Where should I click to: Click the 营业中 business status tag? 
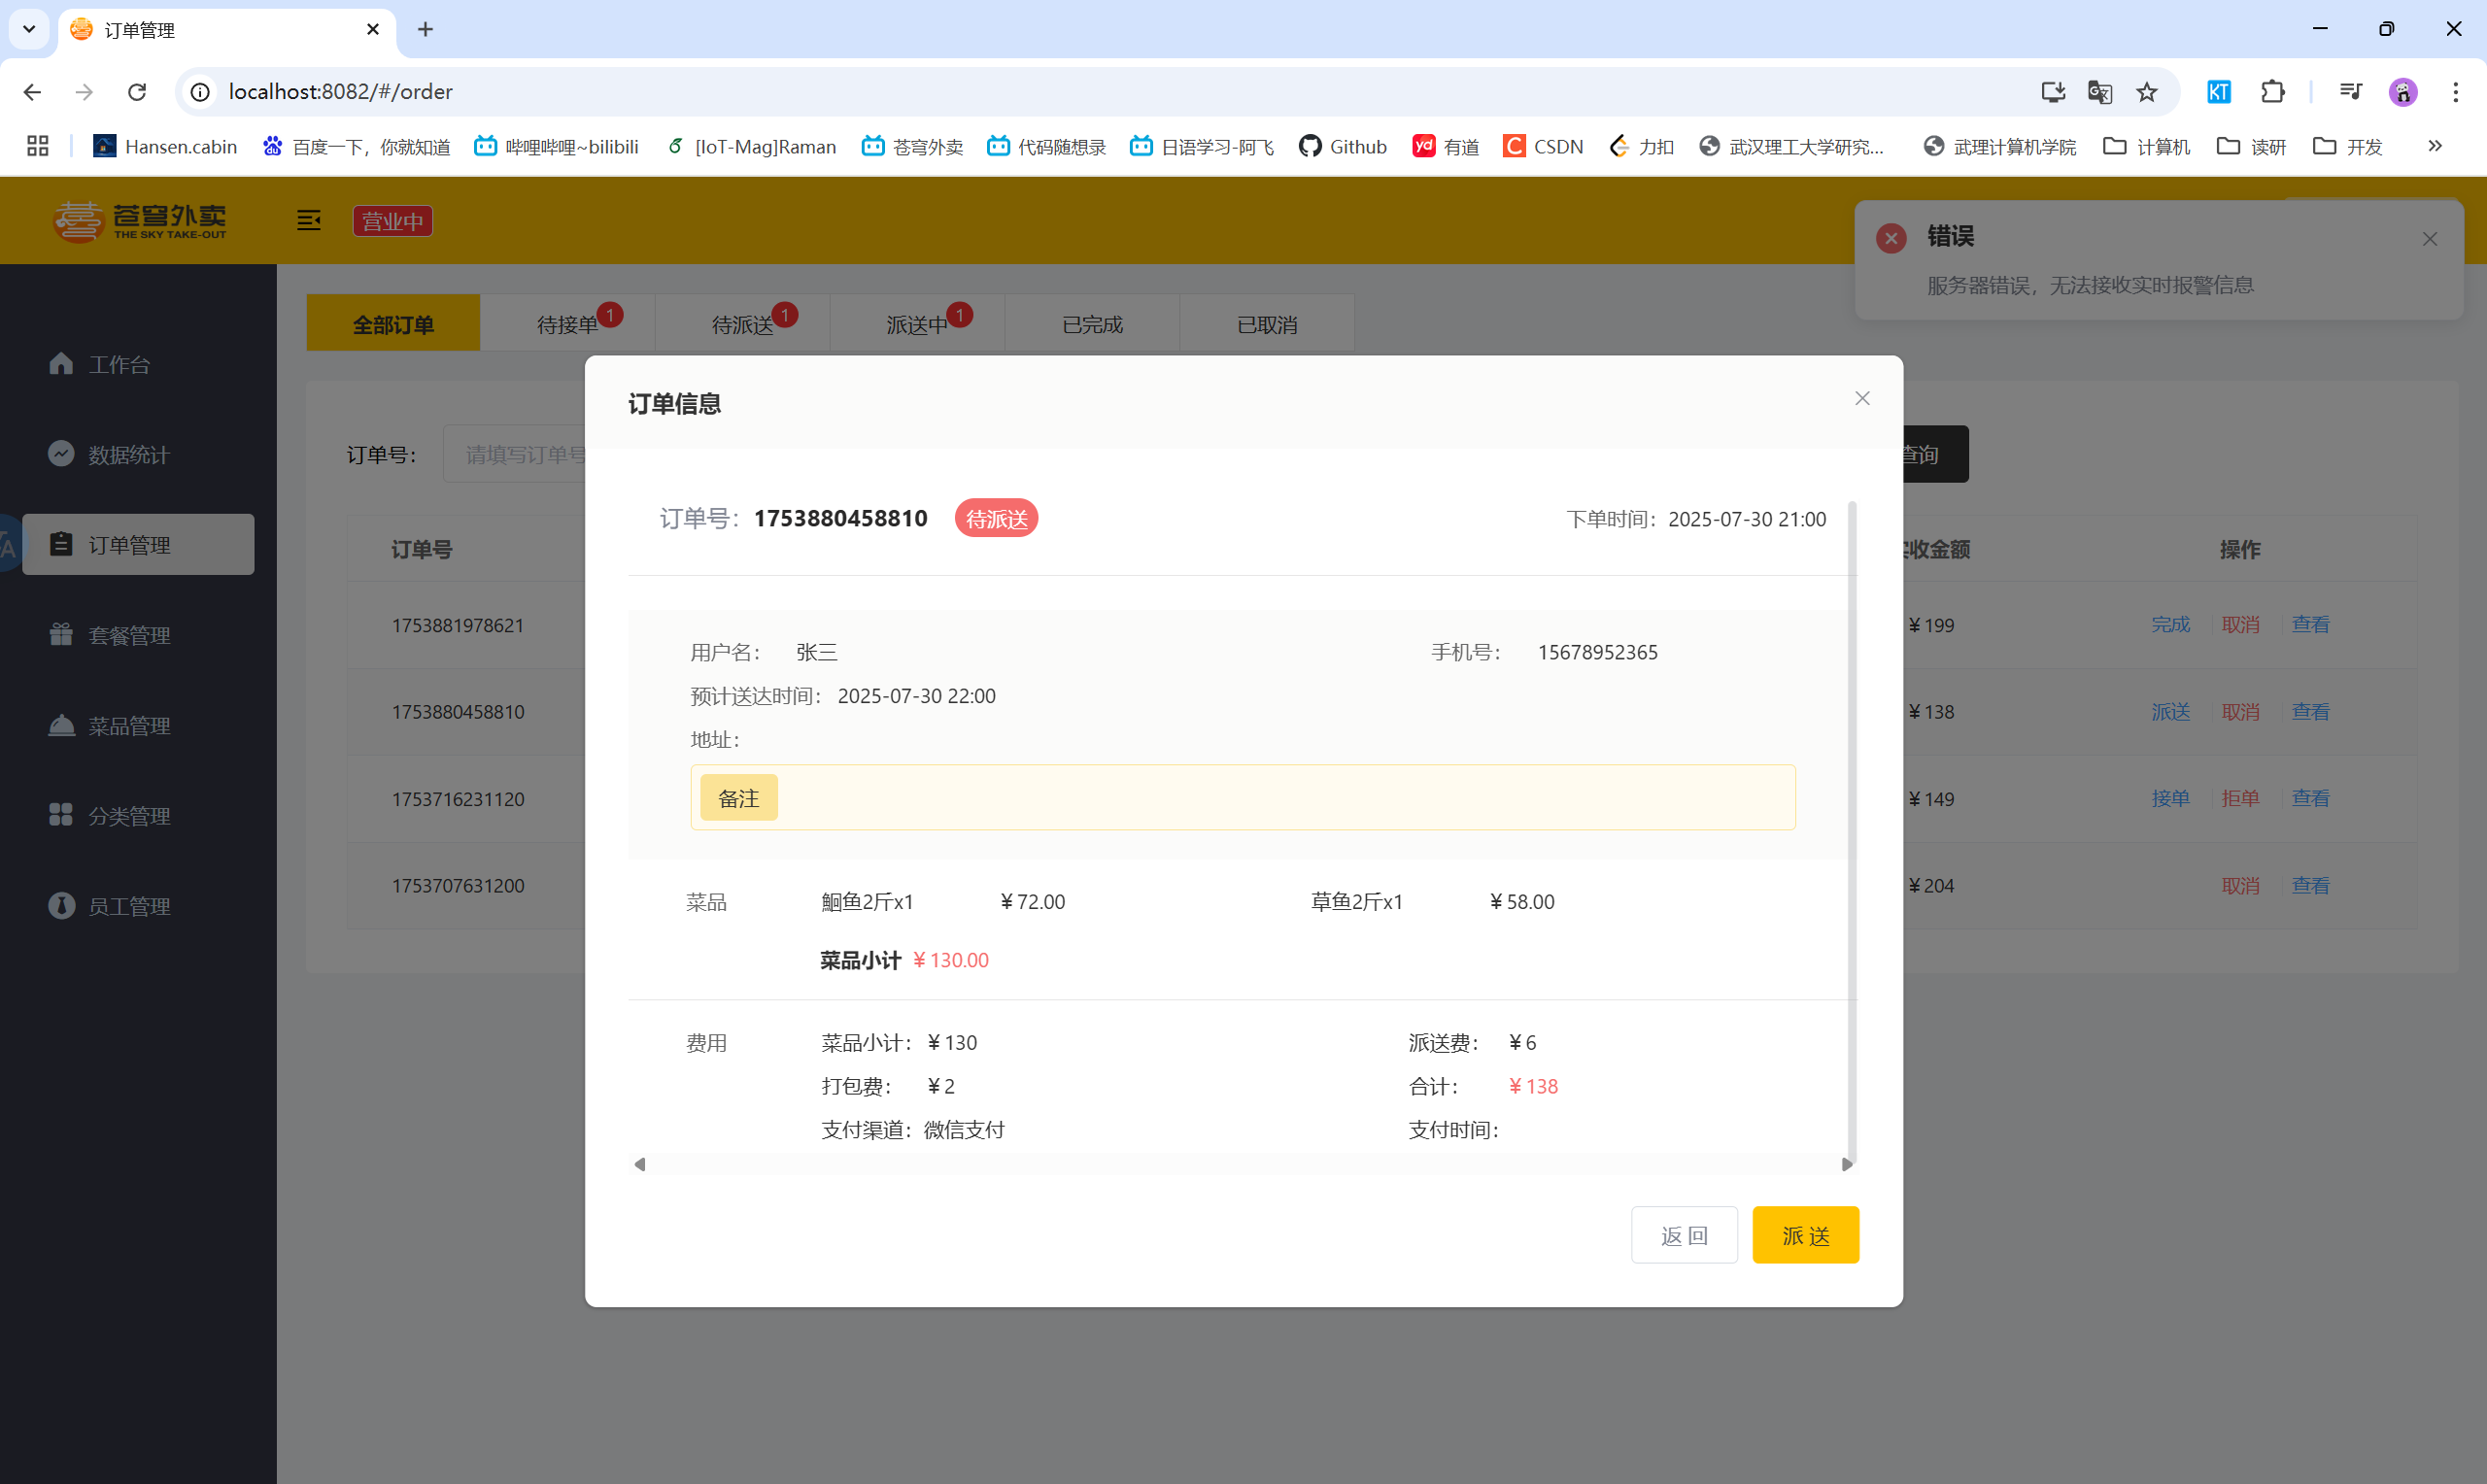(x=392, y=221)
